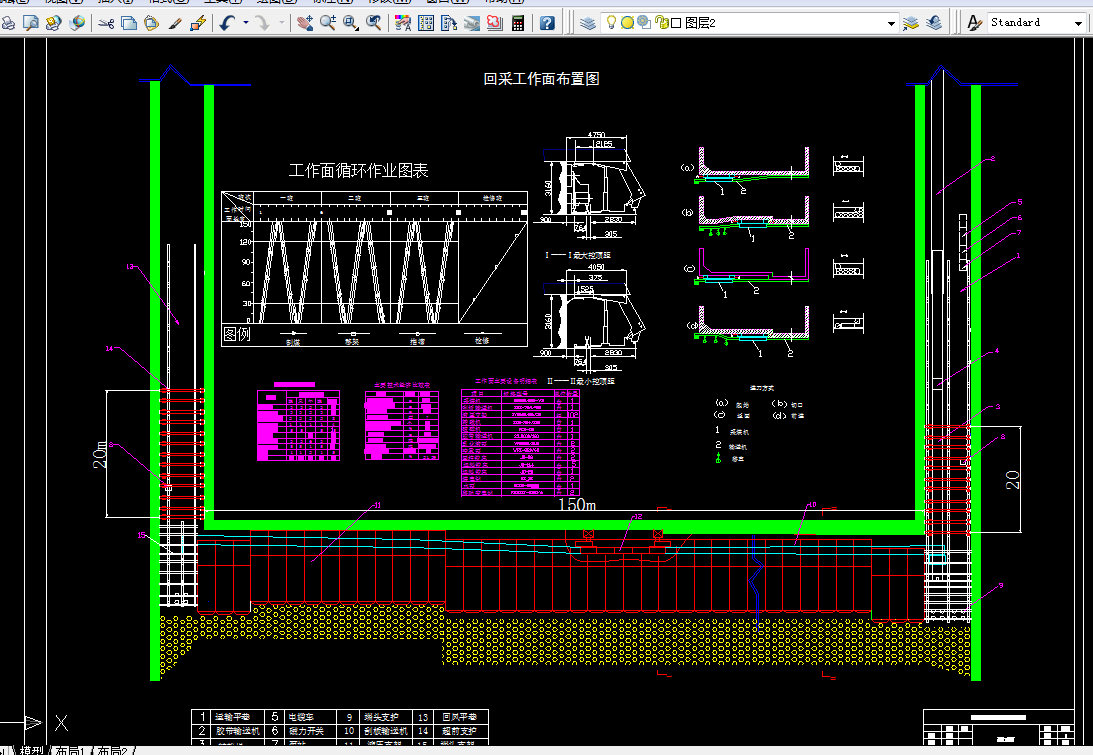Click table cell 电缆车
Viewport: 1093px width, 755px height.
[301, 717]
